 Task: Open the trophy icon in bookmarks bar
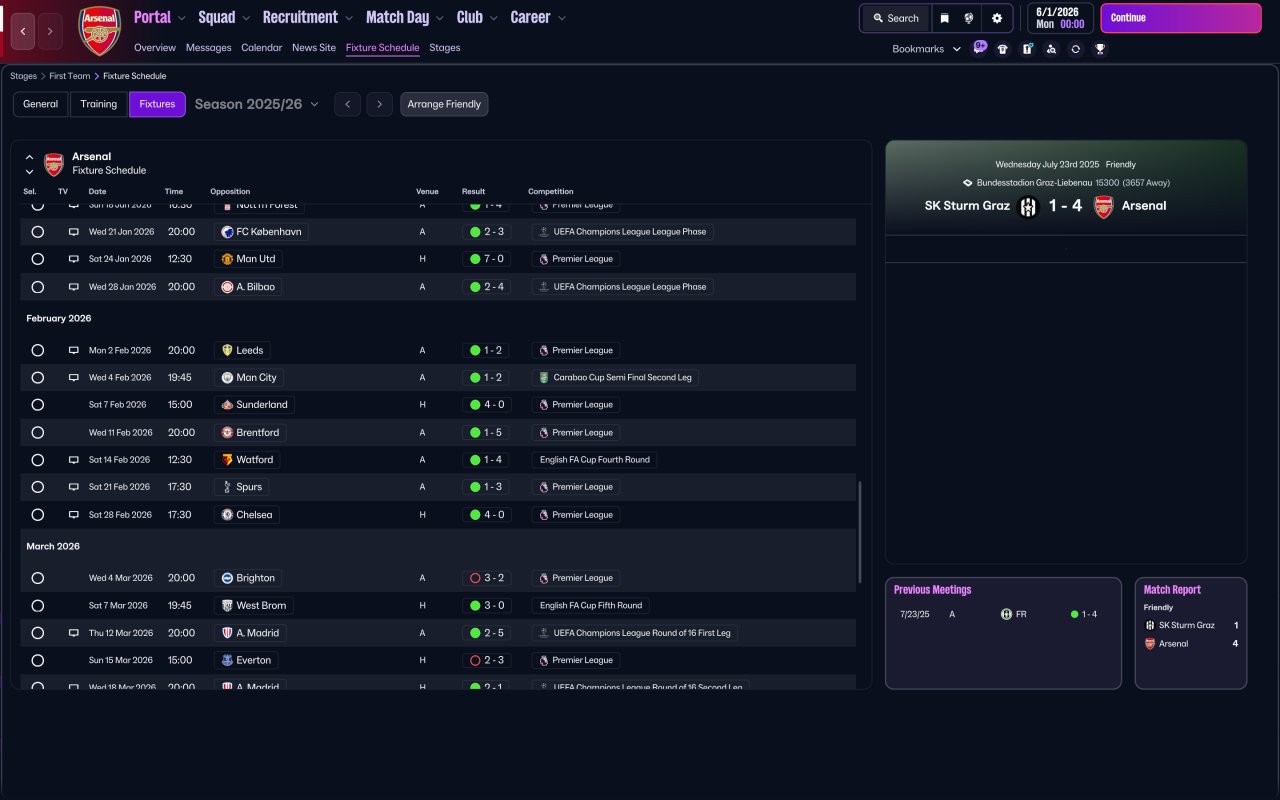tap(1100, 49)
